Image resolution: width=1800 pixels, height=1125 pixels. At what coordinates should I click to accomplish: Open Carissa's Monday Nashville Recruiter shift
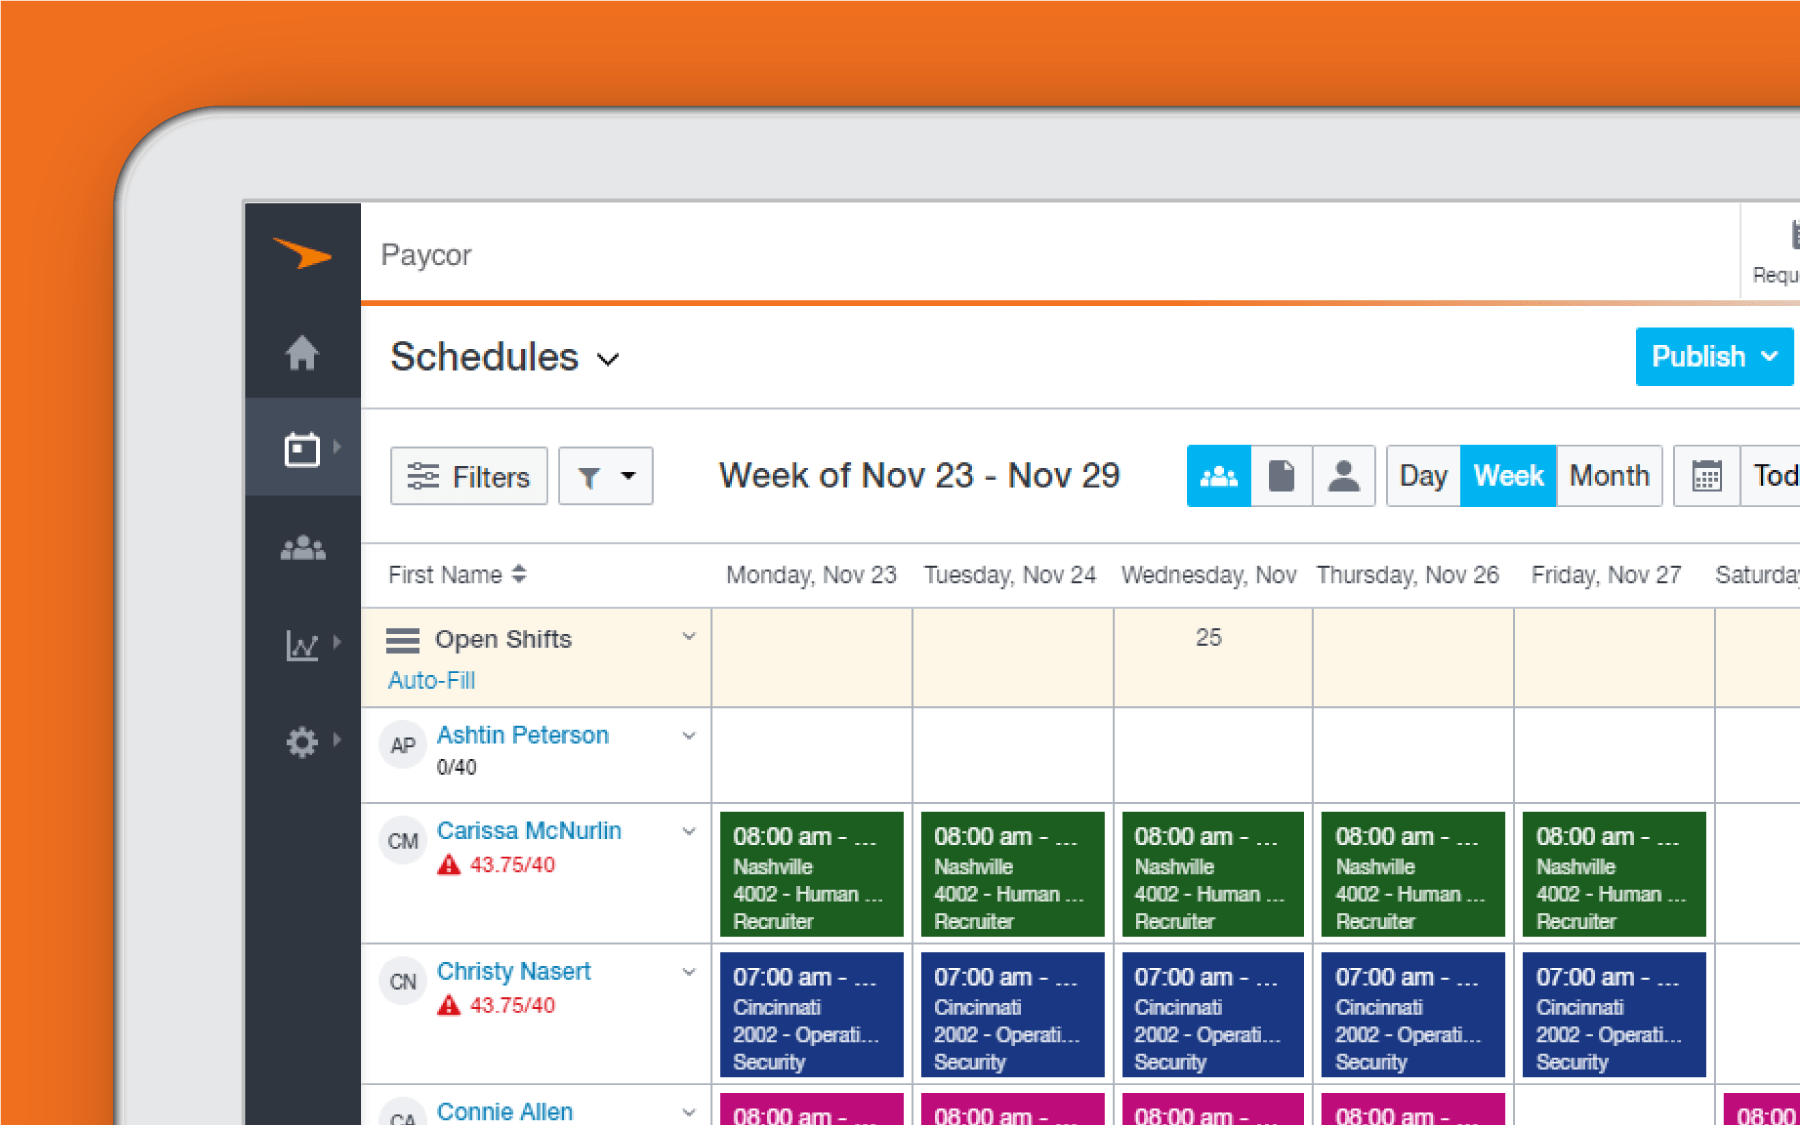pos(811,874)
